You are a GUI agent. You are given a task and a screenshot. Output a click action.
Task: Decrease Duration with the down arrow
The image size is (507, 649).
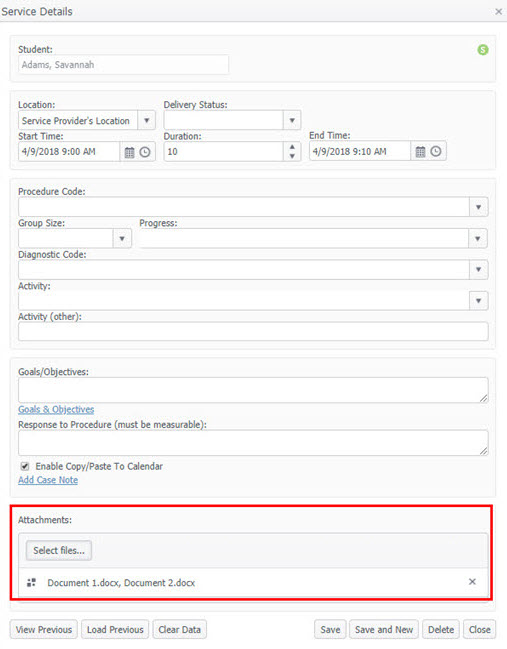click(292, 156)
